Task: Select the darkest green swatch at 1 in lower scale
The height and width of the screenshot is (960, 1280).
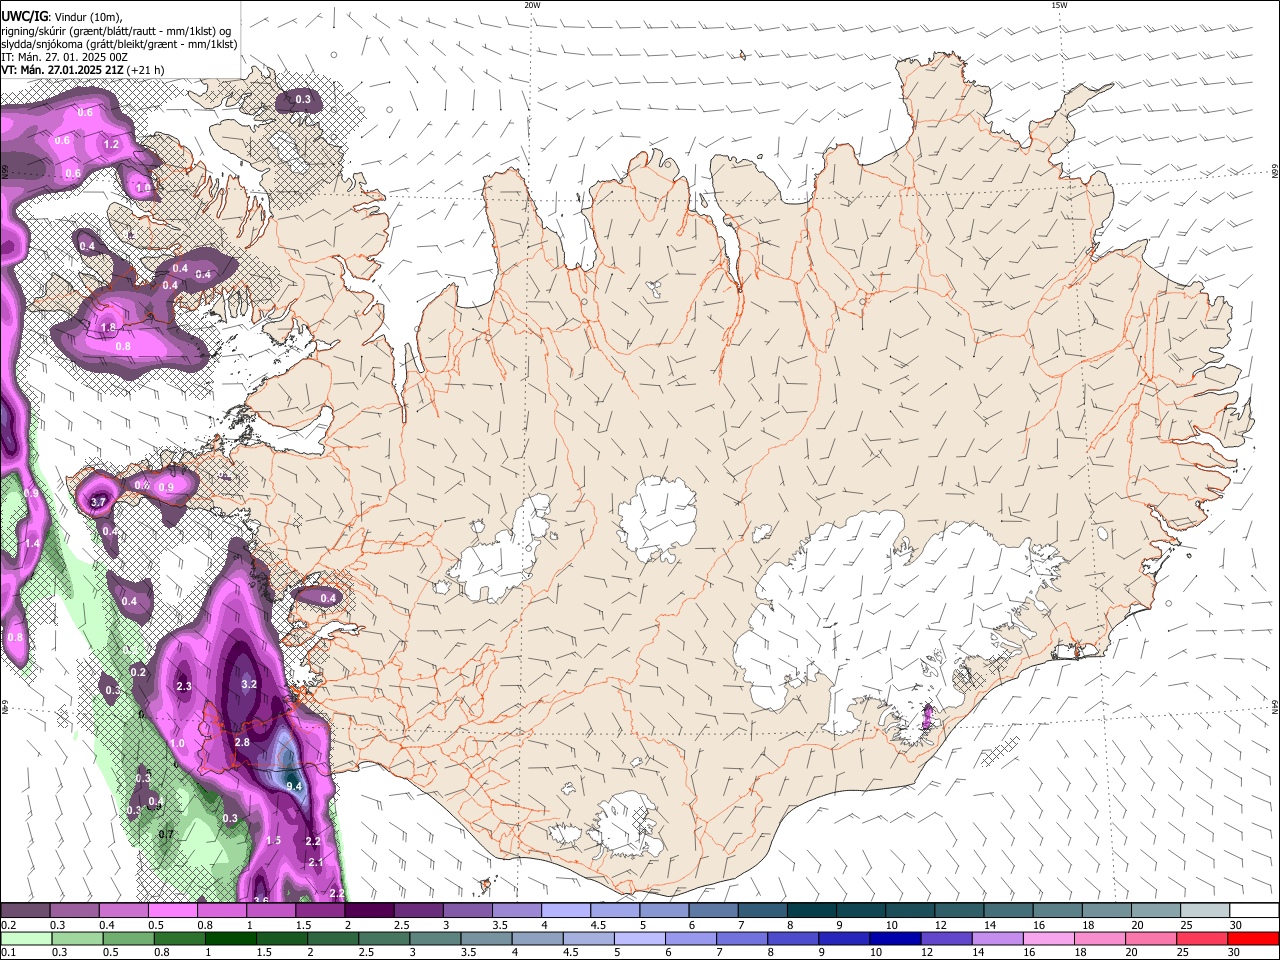Action: 230,939
